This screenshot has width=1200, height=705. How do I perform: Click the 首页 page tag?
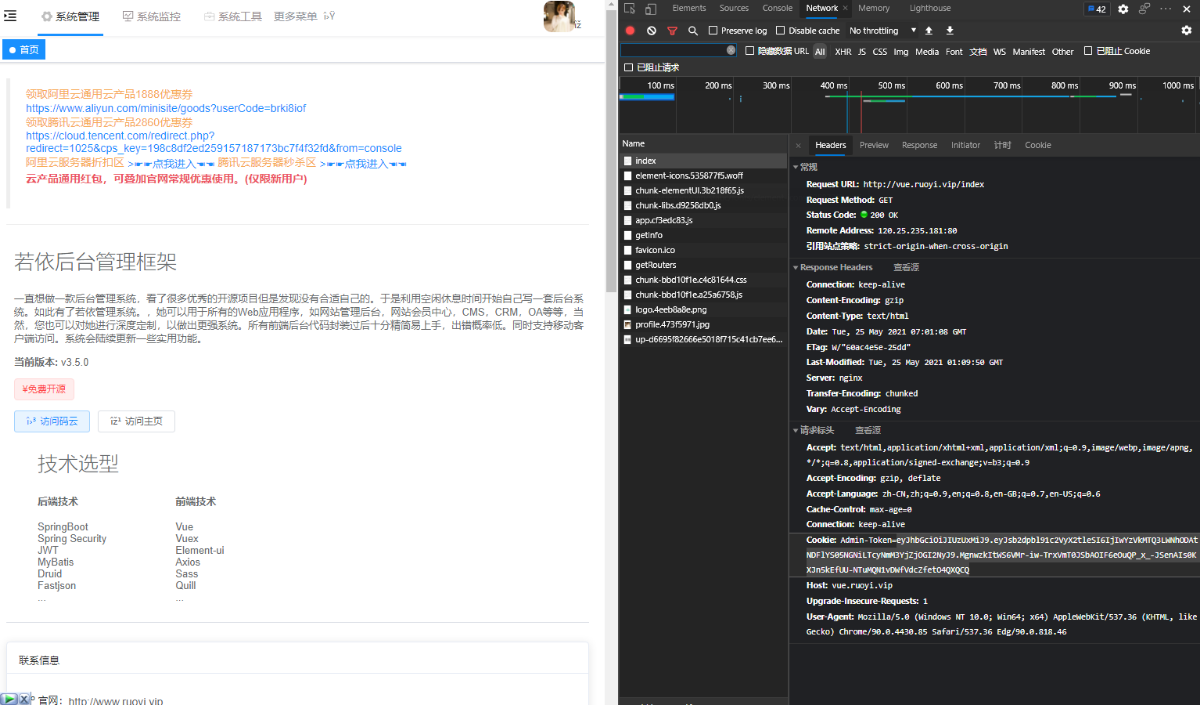[24, 49]
